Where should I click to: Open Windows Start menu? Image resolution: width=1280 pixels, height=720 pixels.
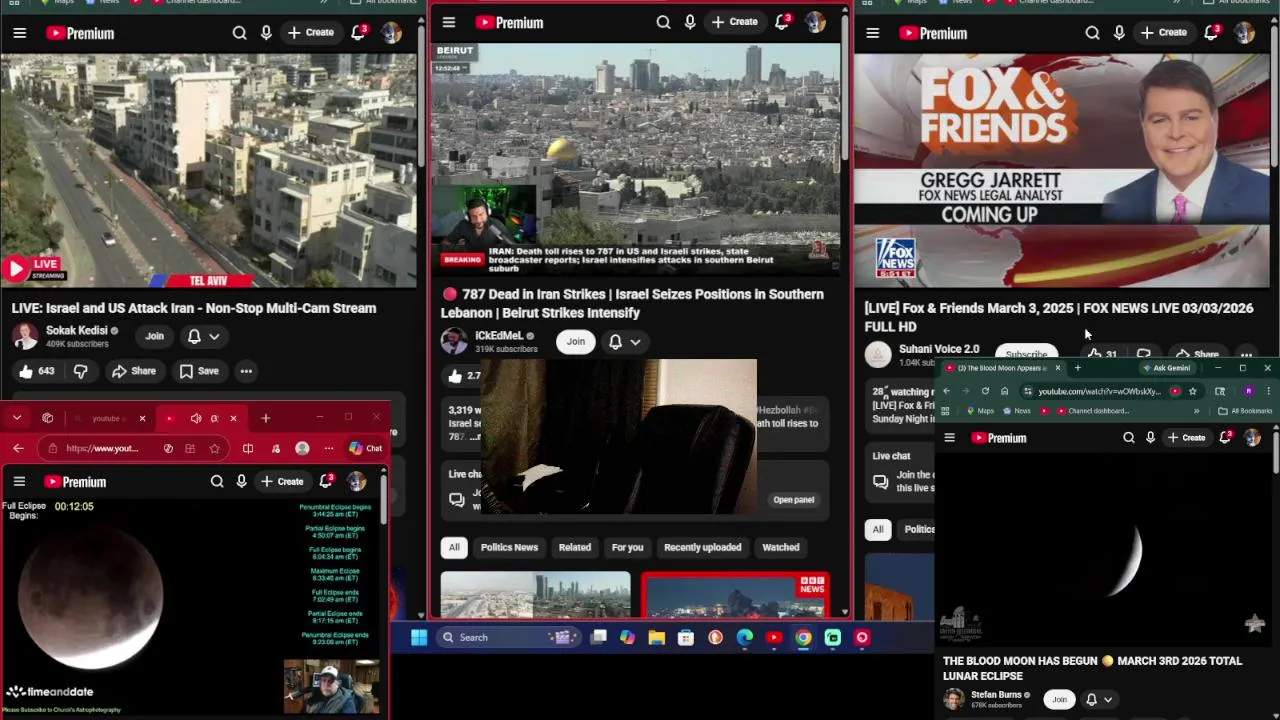419,637
